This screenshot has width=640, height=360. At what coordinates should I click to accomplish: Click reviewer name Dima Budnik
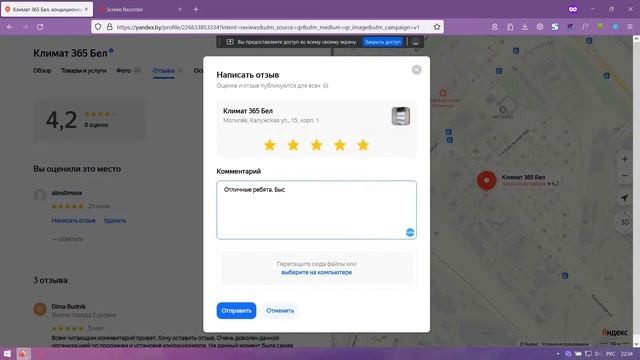coord(69,307)
